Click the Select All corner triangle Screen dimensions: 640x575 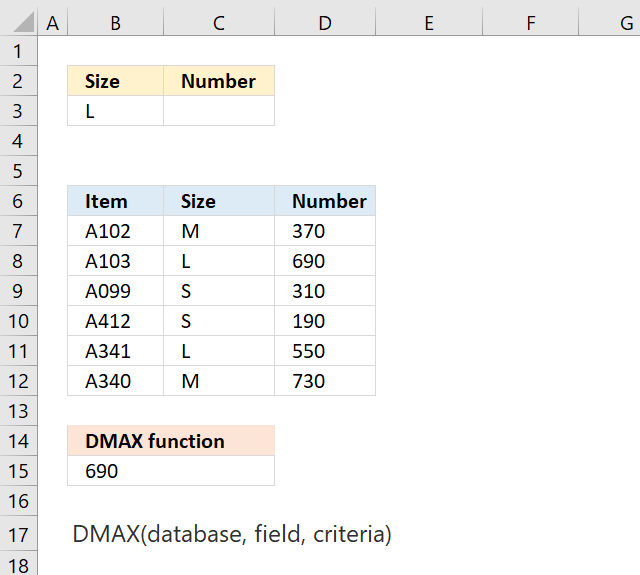click(23, 22)
